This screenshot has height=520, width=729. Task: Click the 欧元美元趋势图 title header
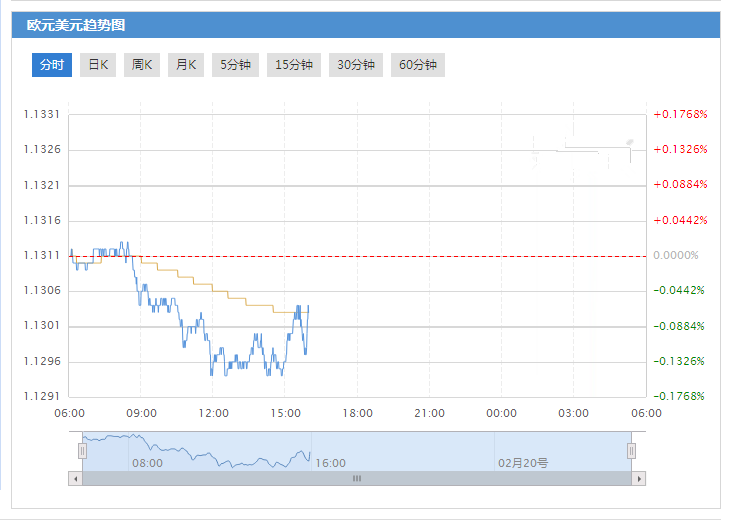click(76, 25)
